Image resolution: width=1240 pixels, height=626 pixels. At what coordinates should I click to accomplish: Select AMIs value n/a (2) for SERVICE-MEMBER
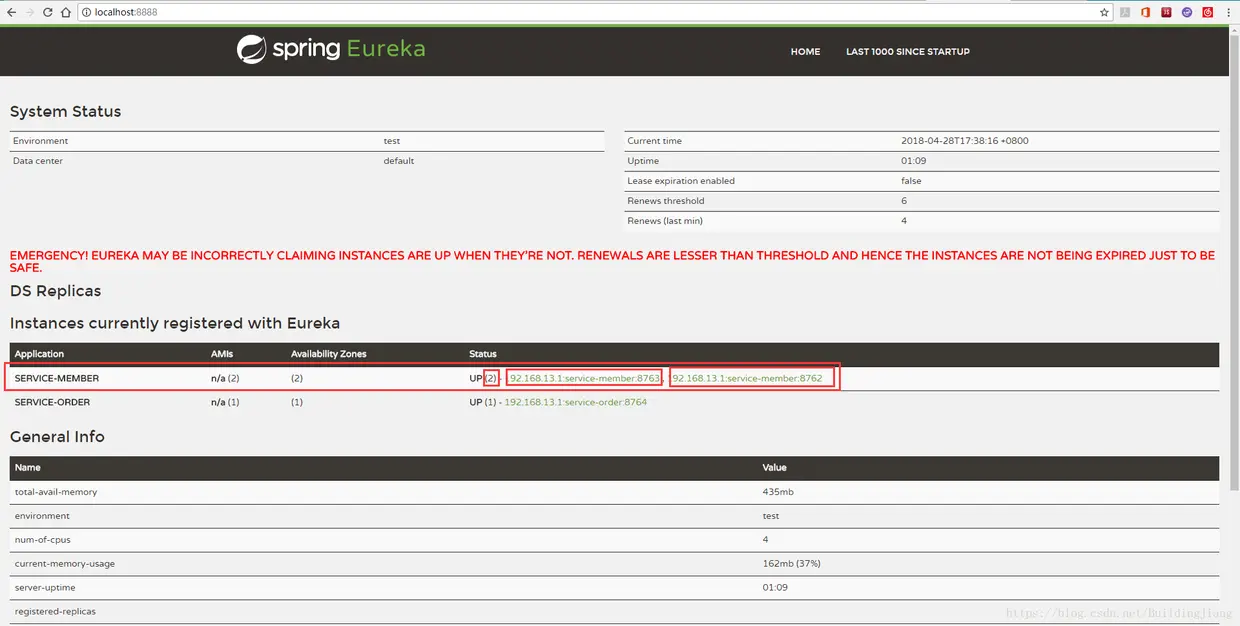click(225, 378)
